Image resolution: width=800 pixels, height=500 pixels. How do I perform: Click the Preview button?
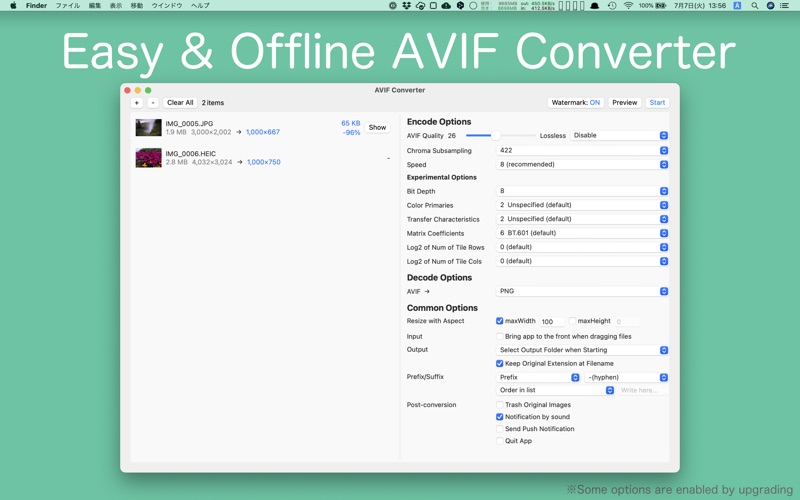(x=624, y=103)
